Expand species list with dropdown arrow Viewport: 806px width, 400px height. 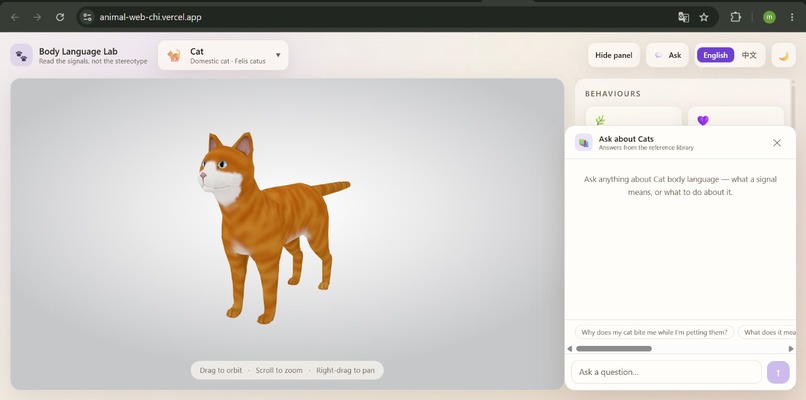click(278, 55)
